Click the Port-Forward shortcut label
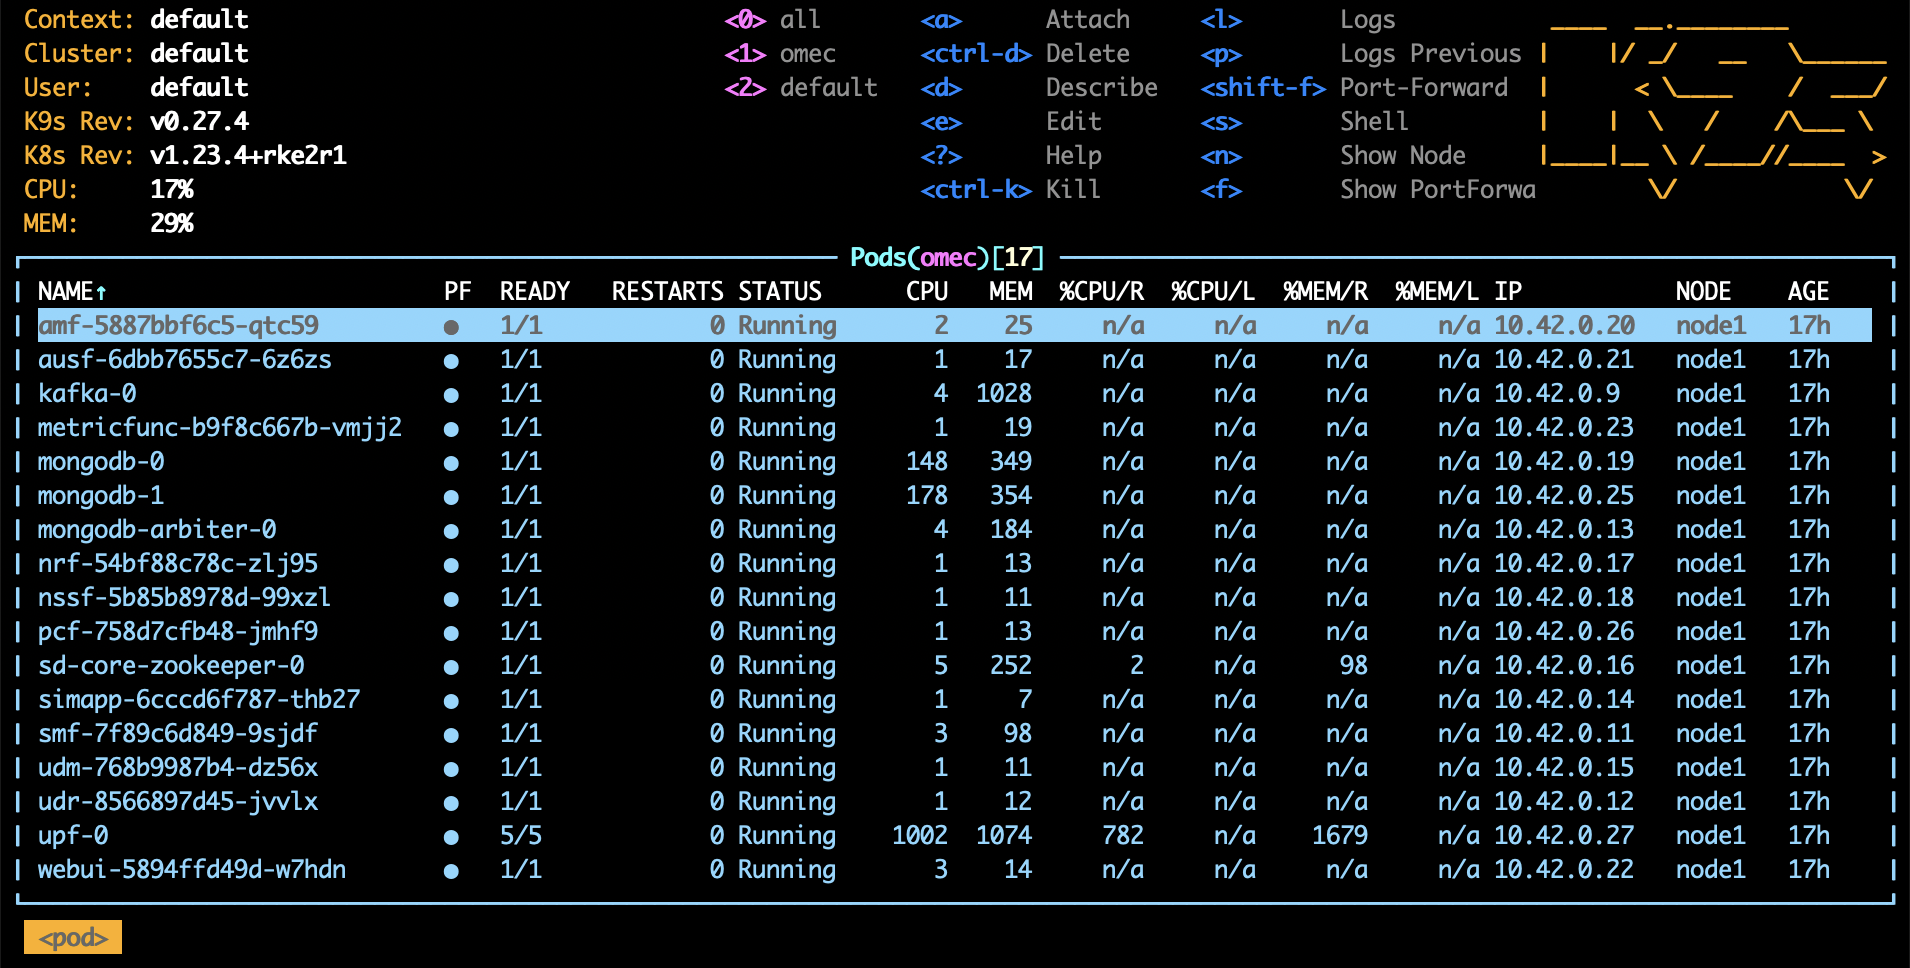The image size is (1910, 968). (x=1423, y=88)
